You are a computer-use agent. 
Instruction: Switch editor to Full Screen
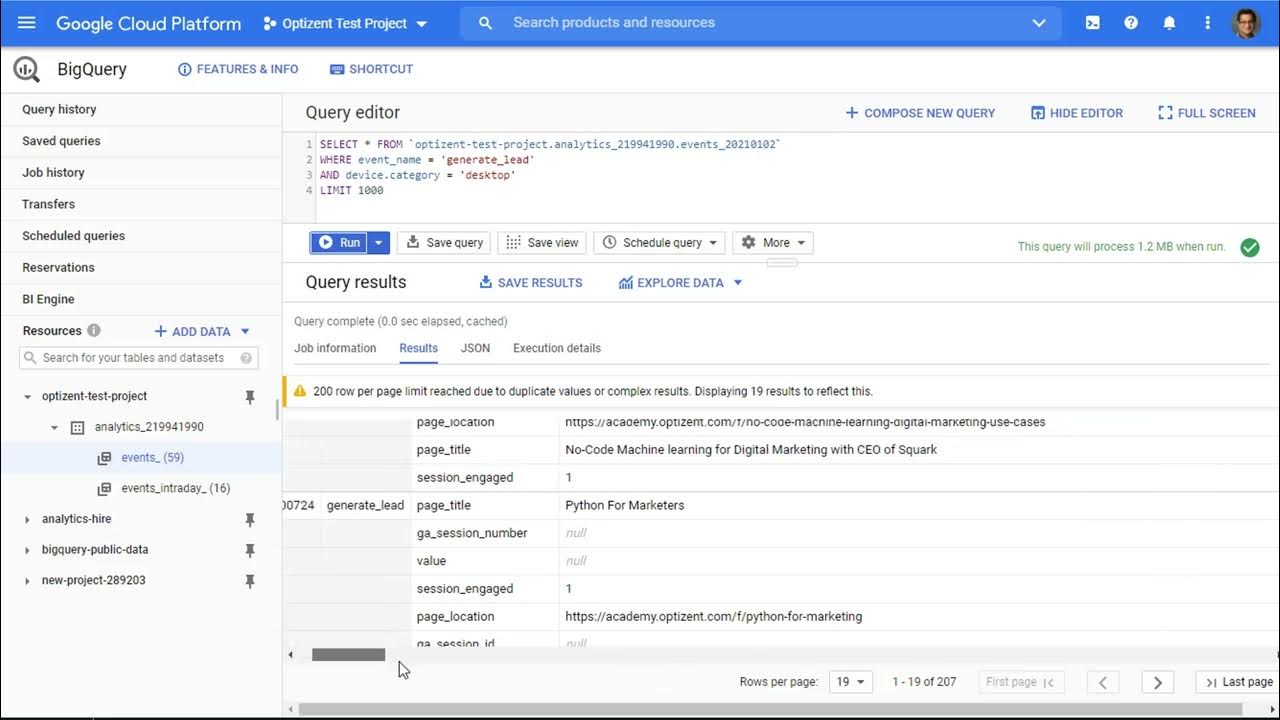[1206, 113]
